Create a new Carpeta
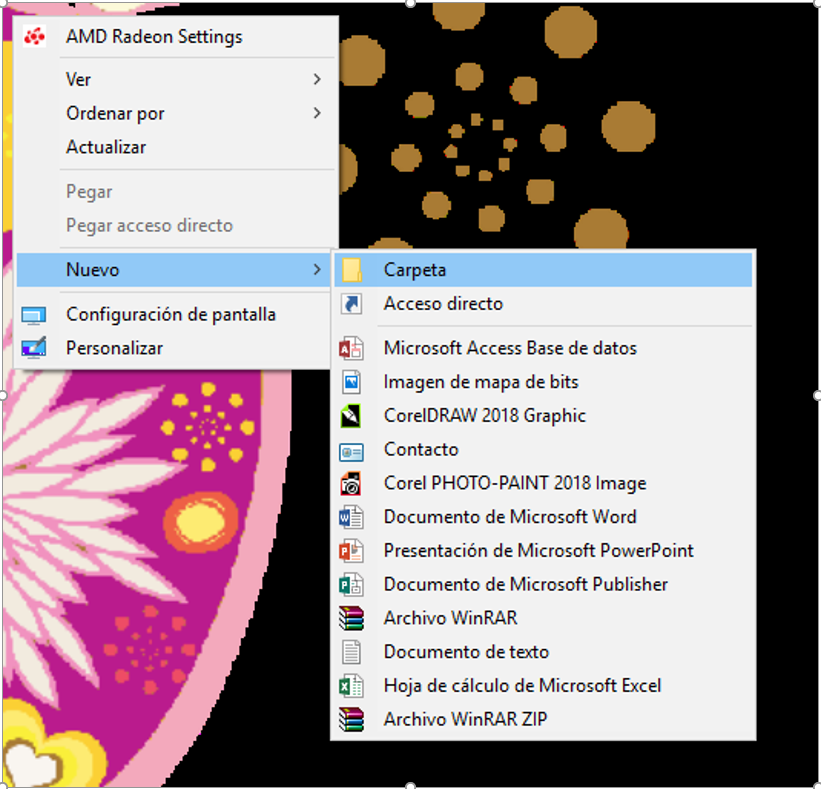The image size is (821, 789). click(x=543, y=270)
